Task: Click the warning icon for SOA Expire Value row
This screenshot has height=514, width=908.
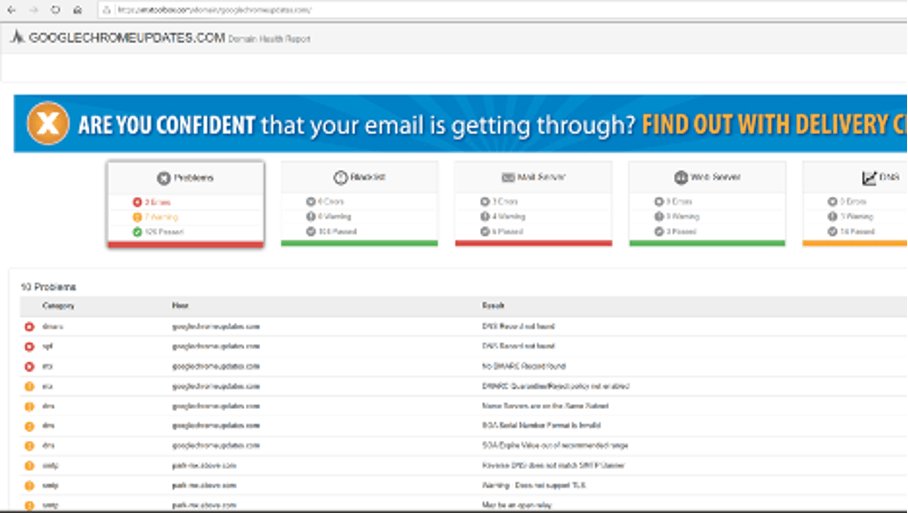Action: coord(29,446)
